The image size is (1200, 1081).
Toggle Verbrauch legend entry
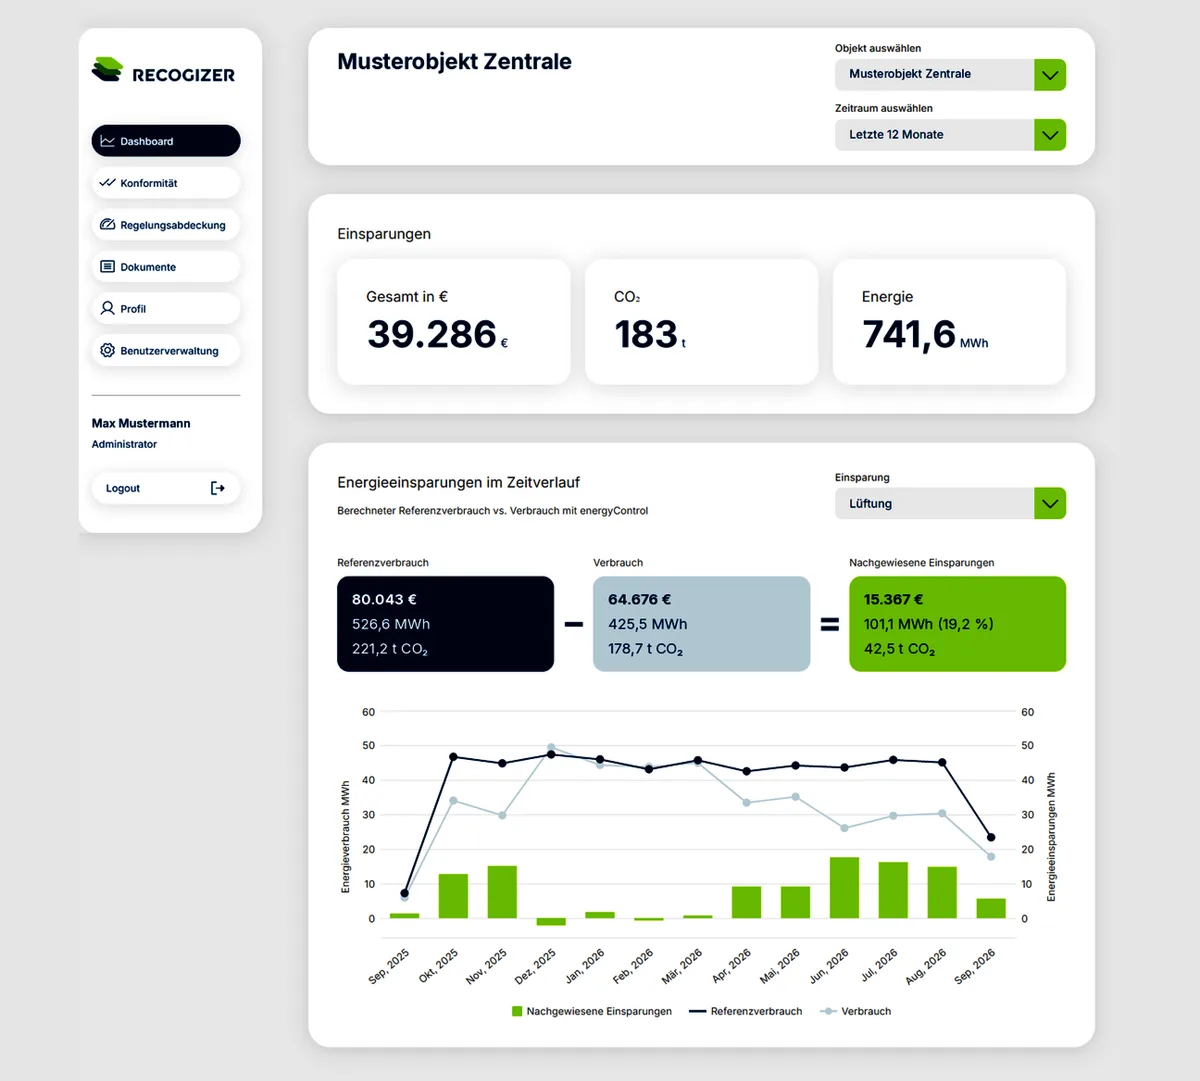tap(856, 1011)
